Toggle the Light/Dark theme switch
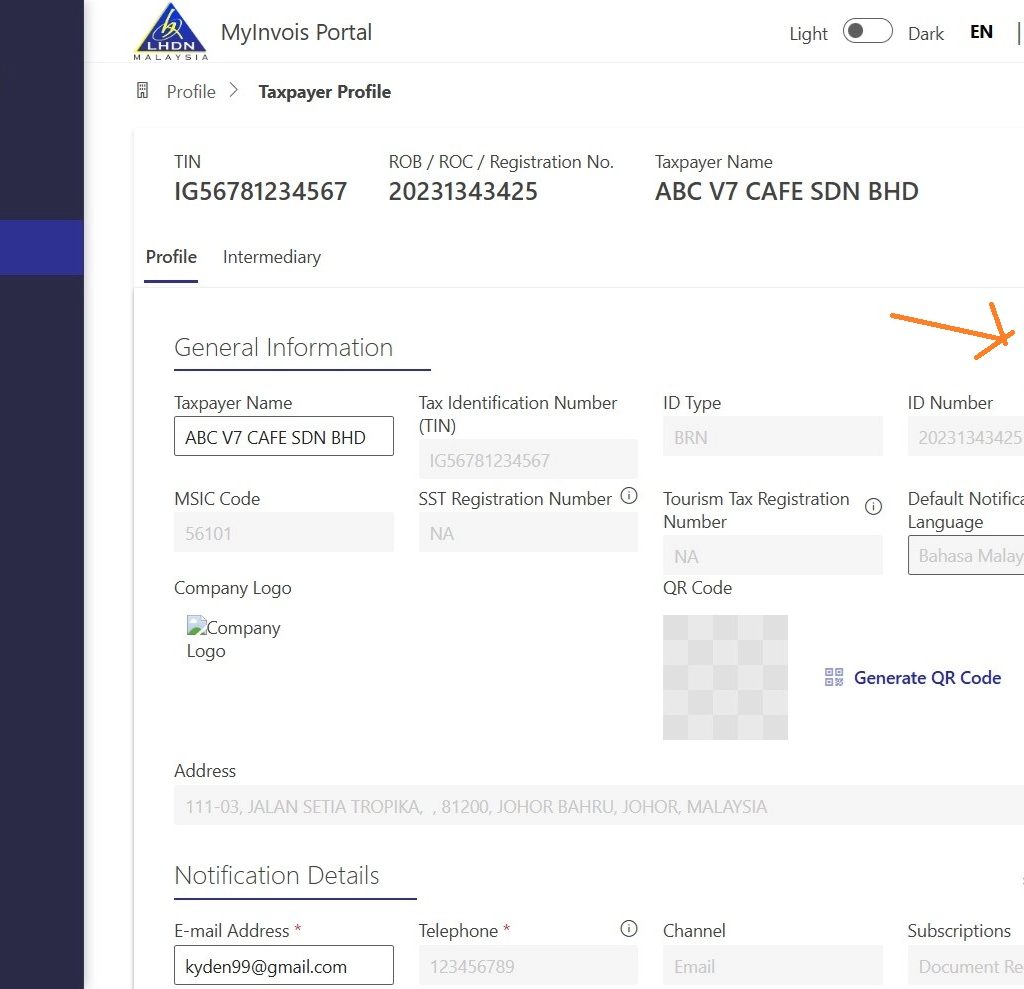Image resolution: width=1024 pixels, height=989 pixels. click(x=866, y=32)
